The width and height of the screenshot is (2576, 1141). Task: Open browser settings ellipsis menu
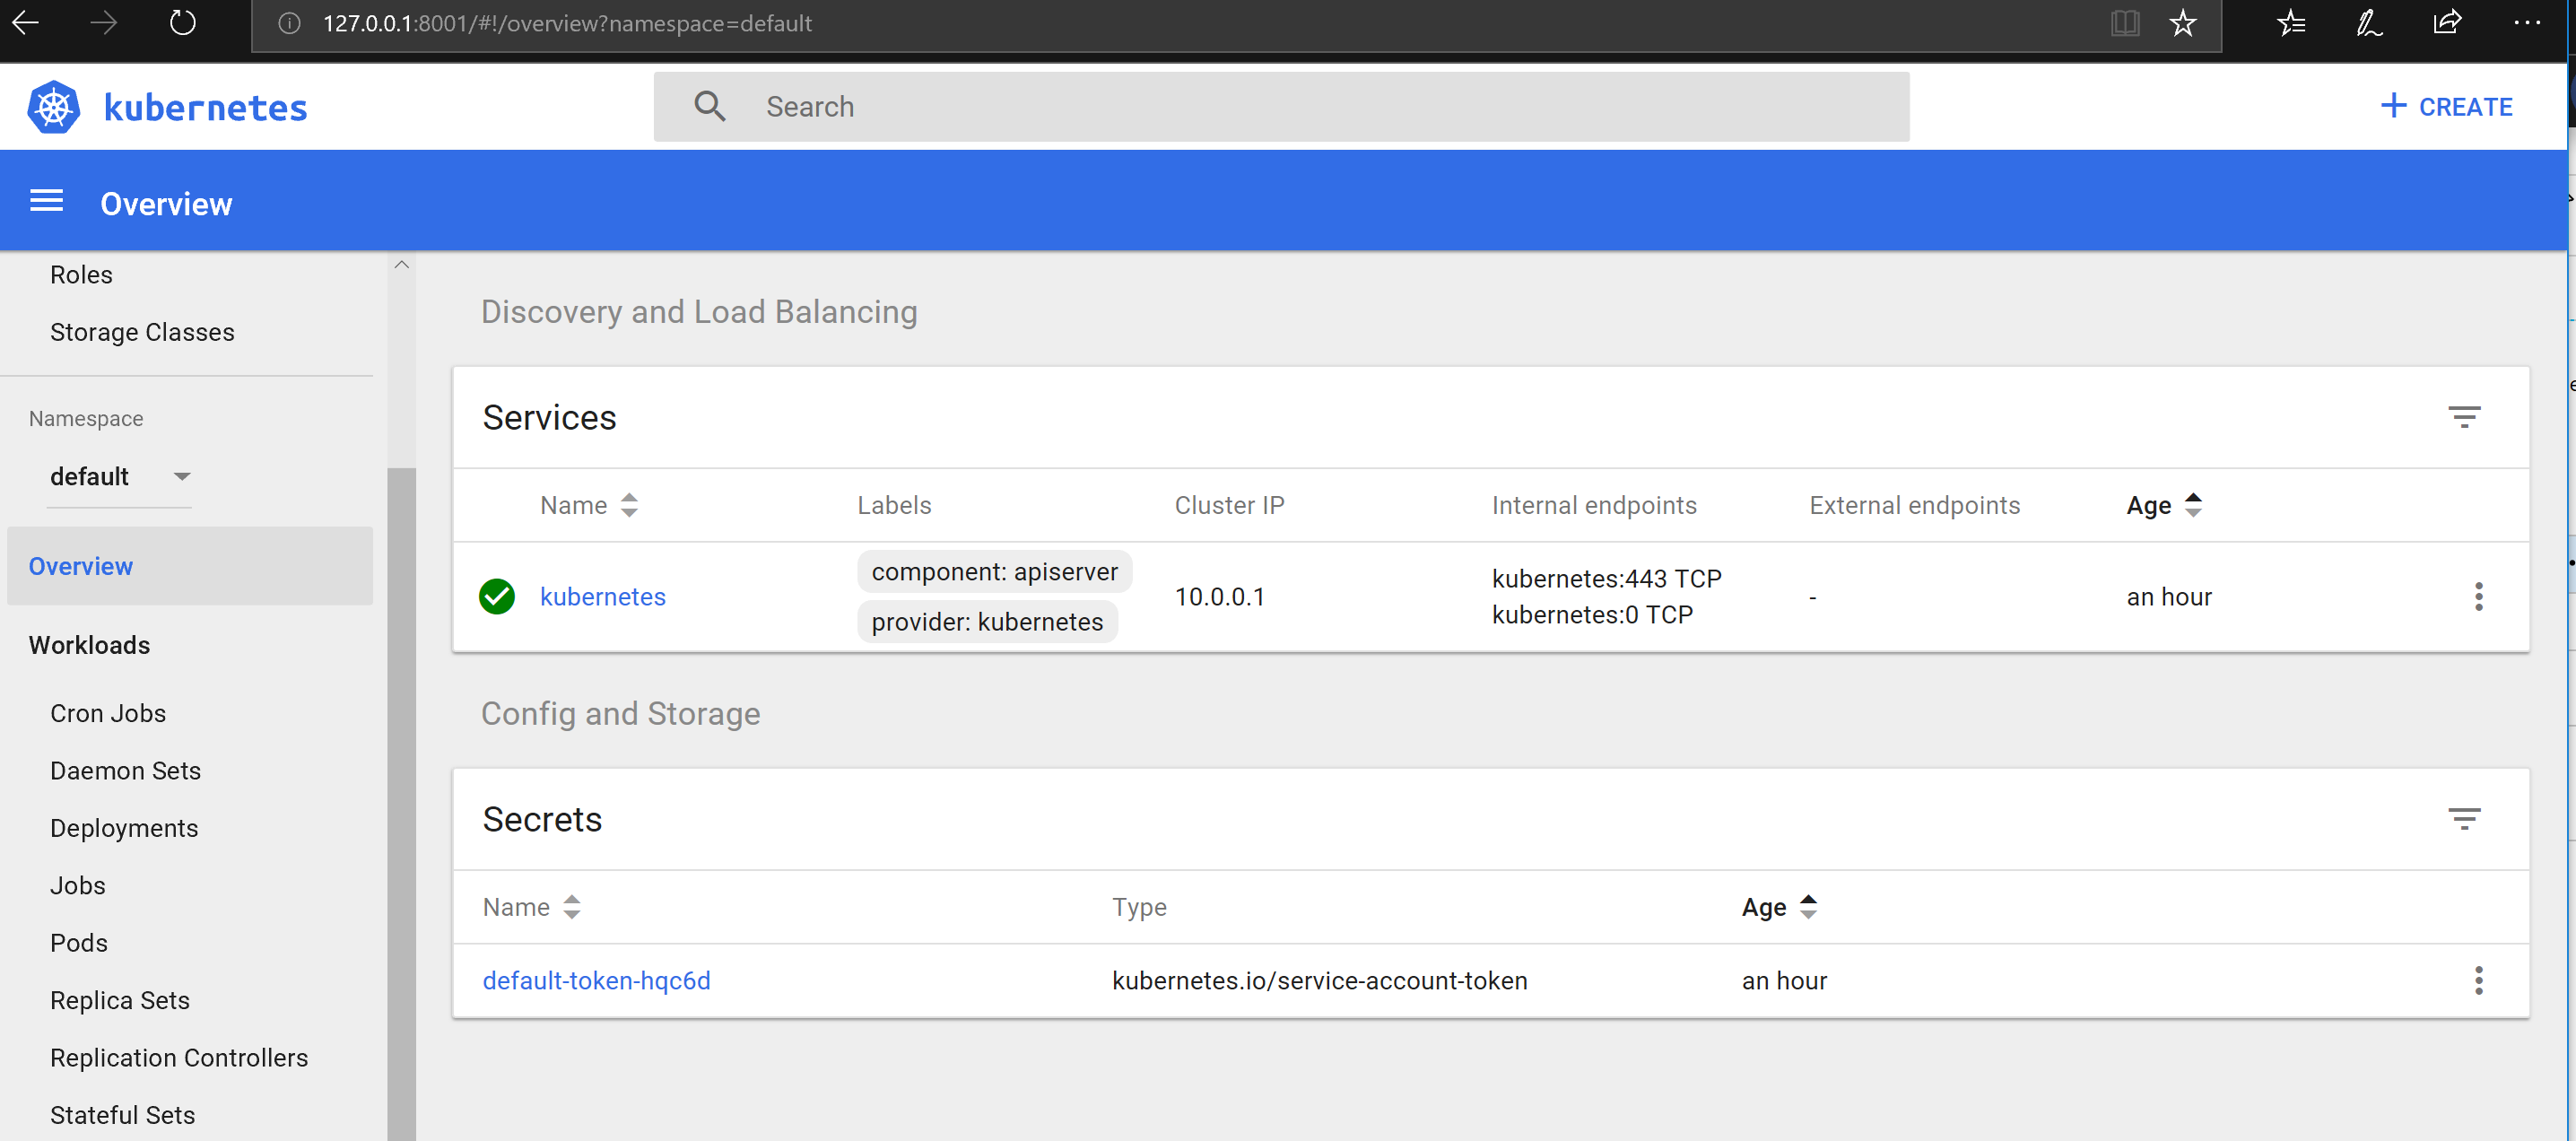2527,23
